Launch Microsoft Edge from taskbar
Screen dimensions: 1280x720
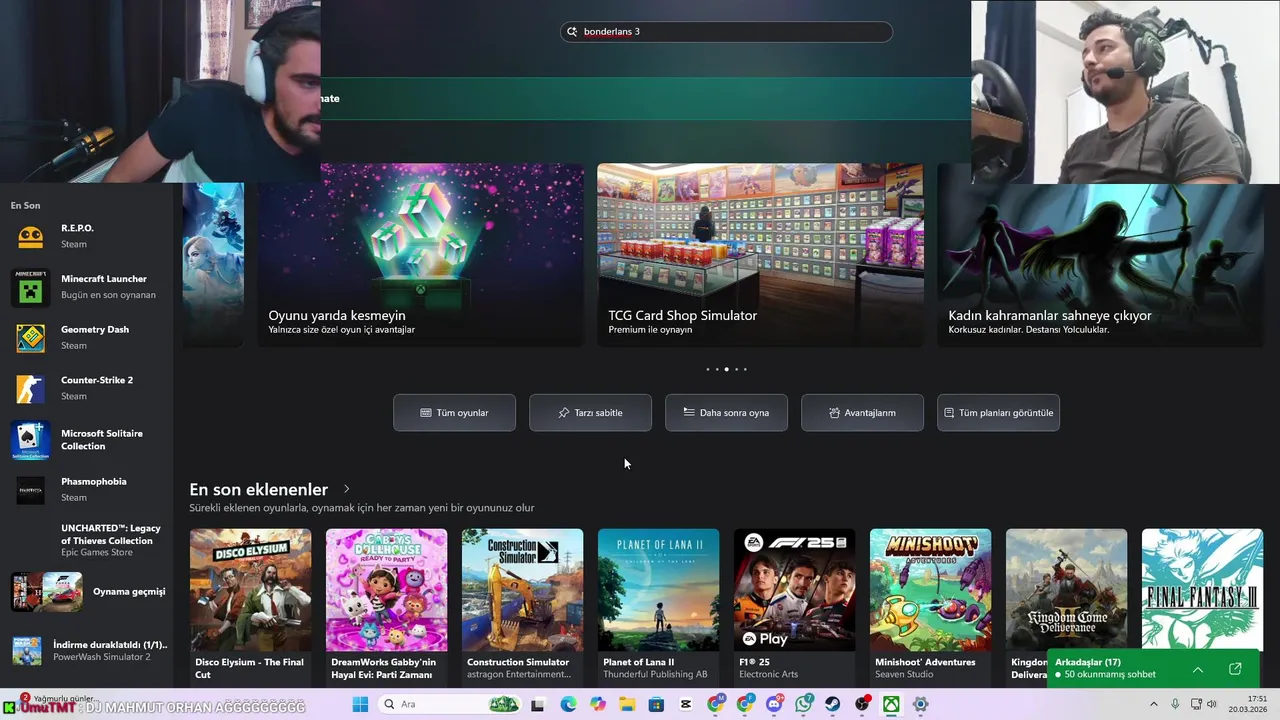point(568,704)
